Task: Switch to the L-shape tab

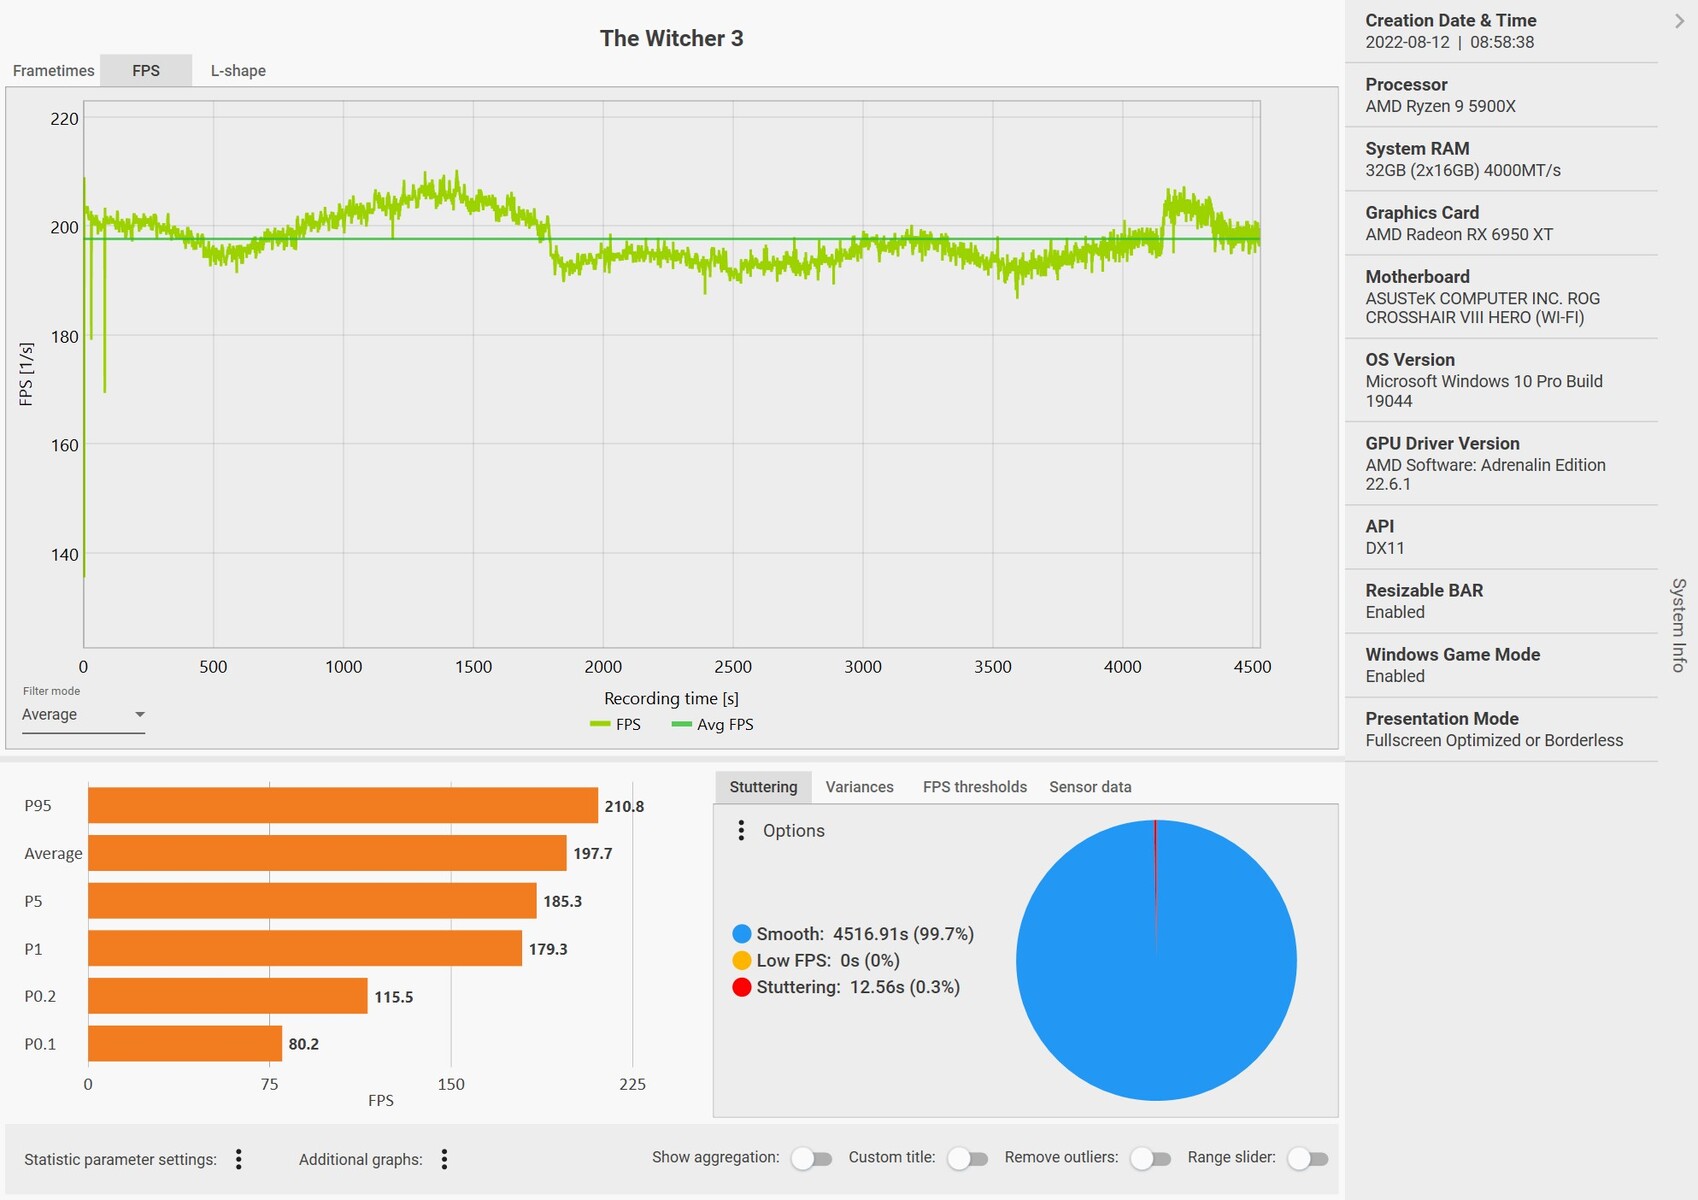Action: tap(238, 71)
